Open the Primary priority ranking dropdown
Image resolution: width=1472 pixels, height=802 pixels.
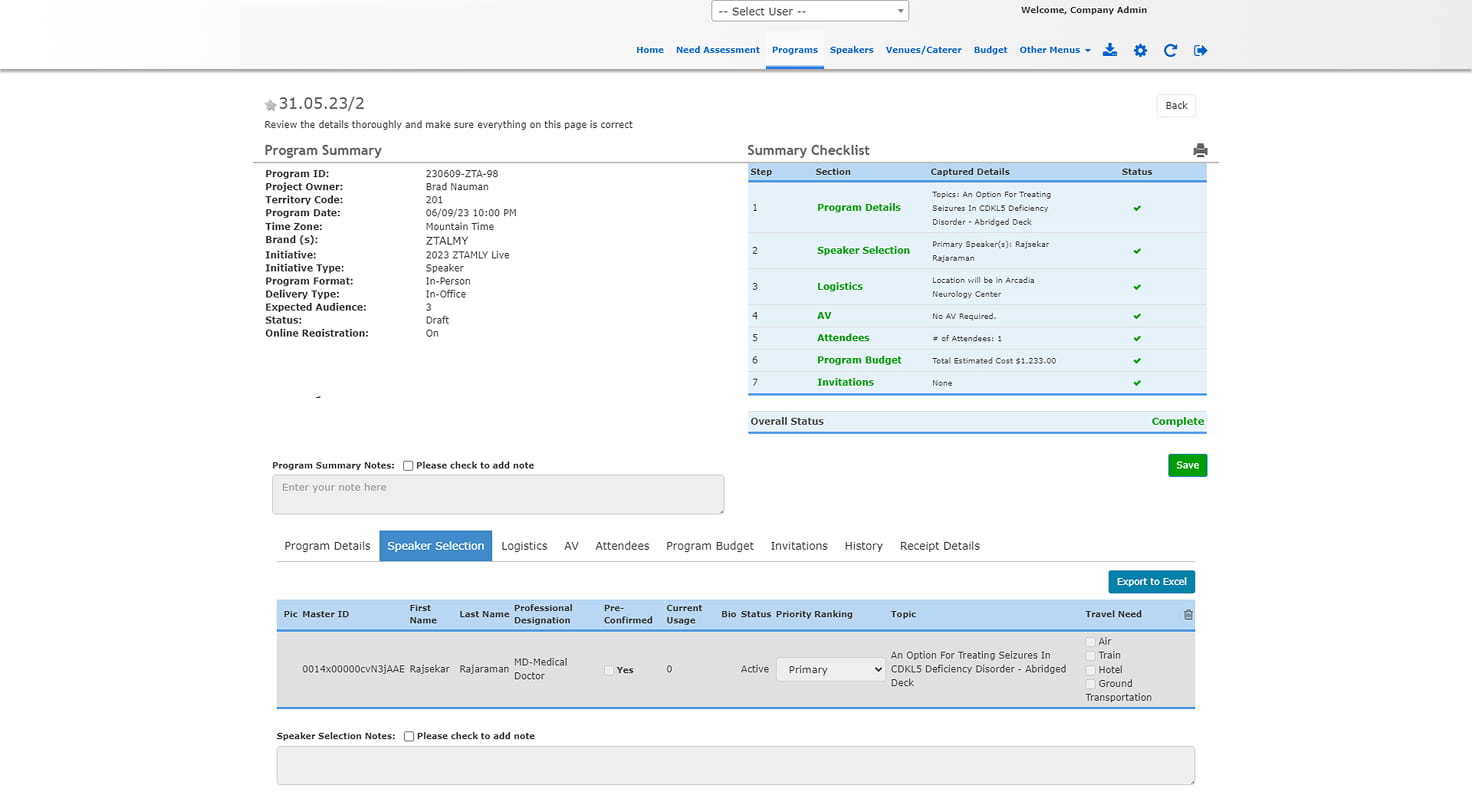831,669
